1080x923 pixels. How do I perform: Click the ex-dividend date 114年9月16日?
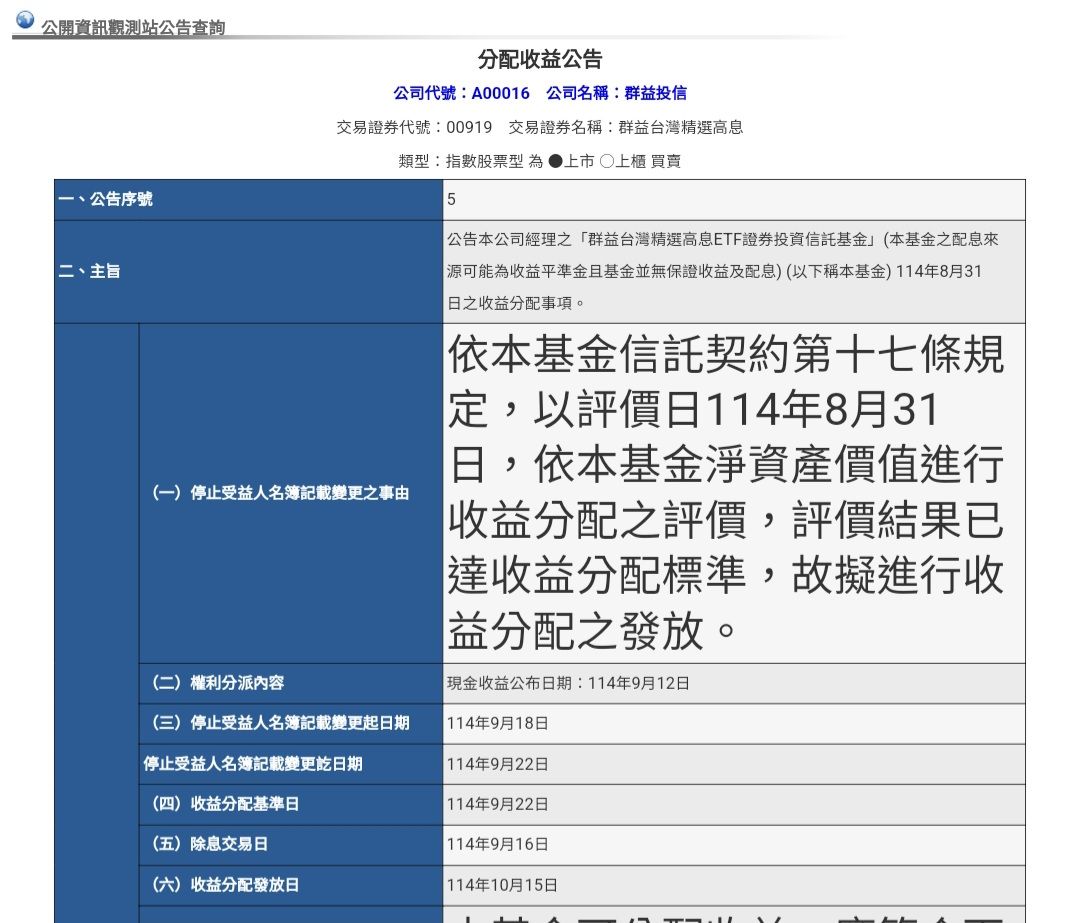coord(497,844)
